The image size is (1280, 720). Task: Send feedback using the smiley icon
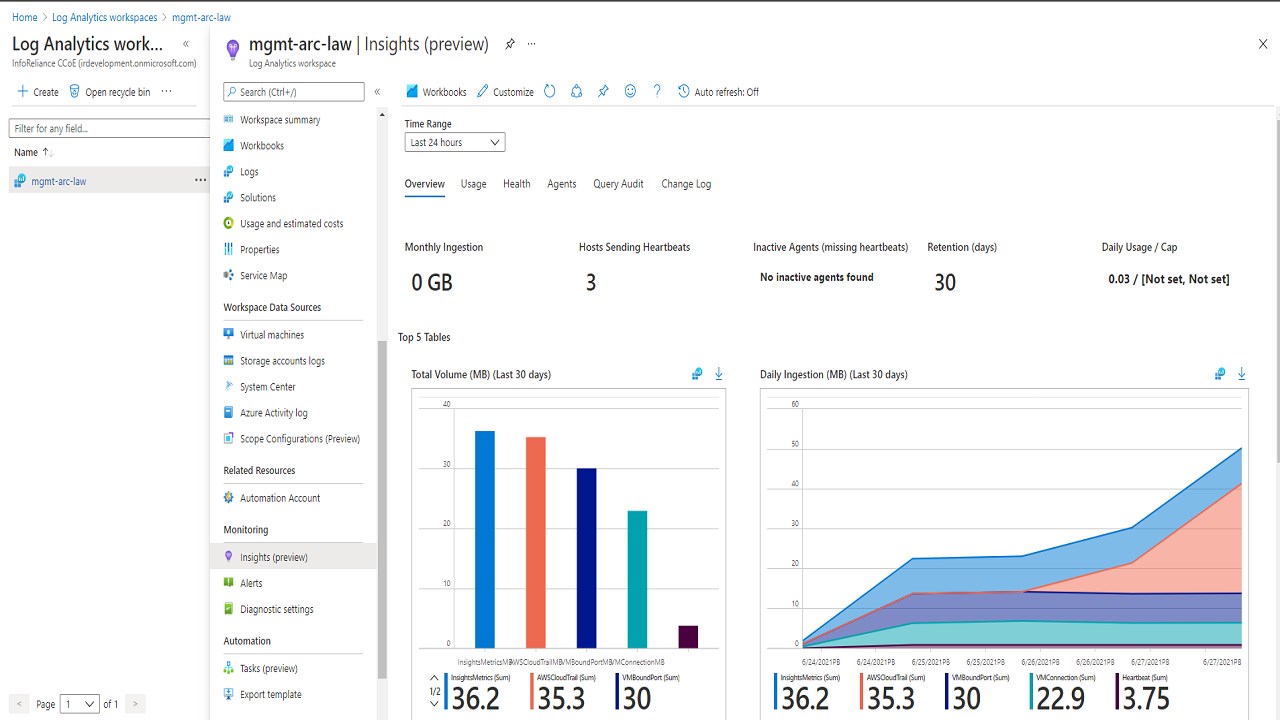pyautogui.click(x=630, y=91)
